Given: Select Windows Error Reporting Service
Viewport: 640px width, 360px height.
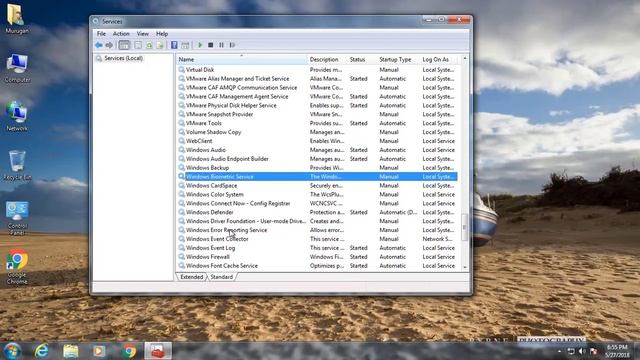Looking at the screenshot, I should coord(317,230).
